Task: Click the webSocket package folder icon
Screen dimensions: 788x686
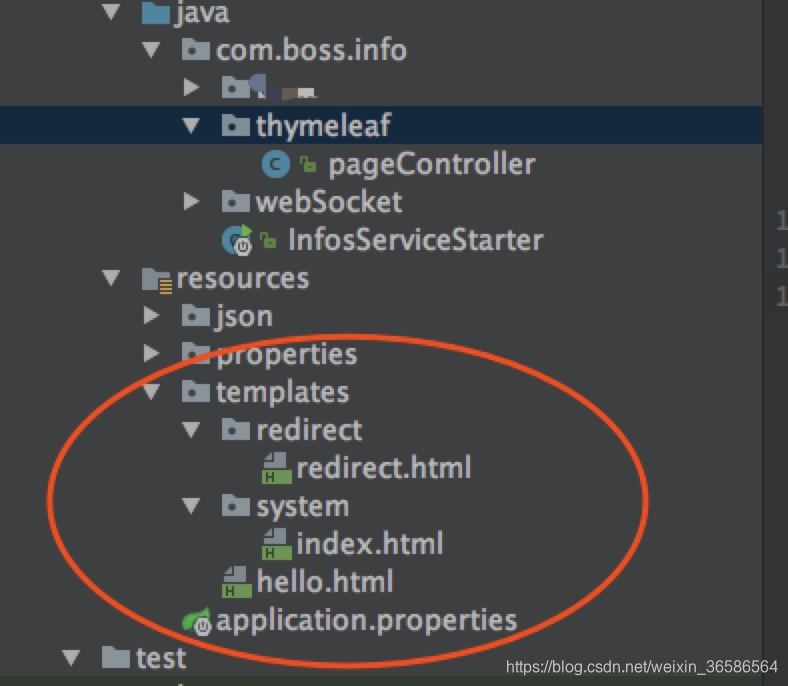Action: tap(236, 201)
